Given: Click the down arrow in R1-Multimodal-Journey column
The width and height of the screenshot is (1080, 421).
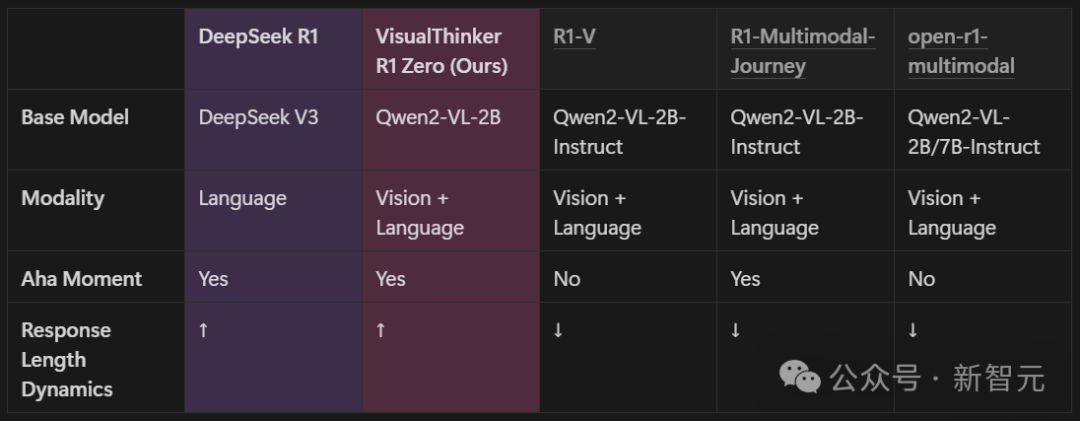Looking at the screenshot, I should click(x=735, y=331).
